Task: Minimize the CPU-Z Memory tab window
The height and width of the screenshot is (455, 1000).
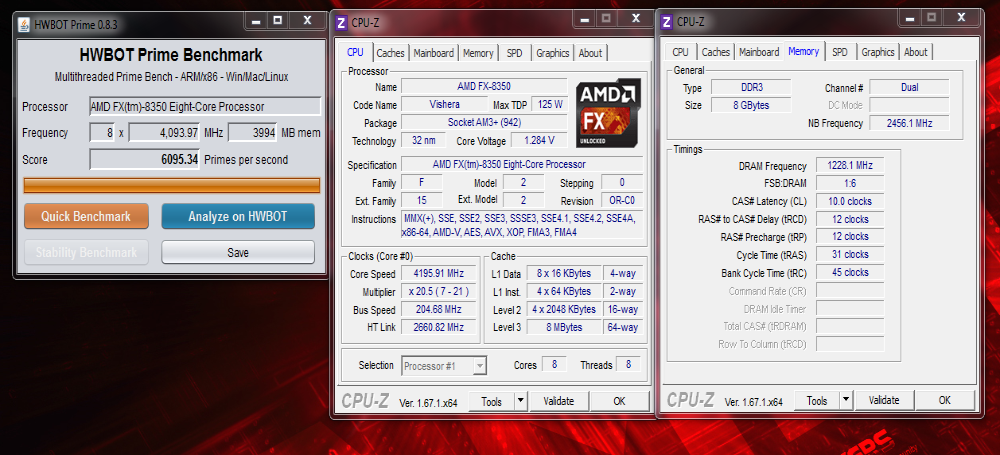Action: 908,18
